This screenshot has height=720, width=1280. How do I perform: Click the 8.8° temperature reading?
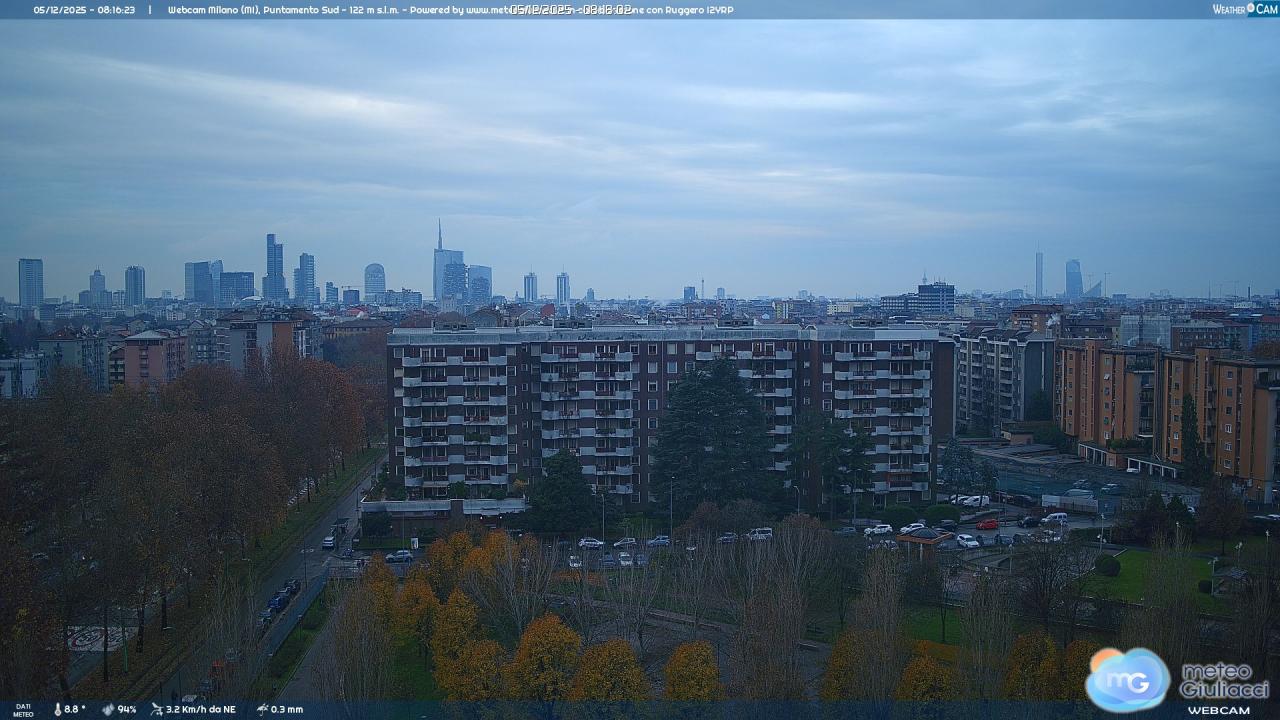(x=75, y=709)
